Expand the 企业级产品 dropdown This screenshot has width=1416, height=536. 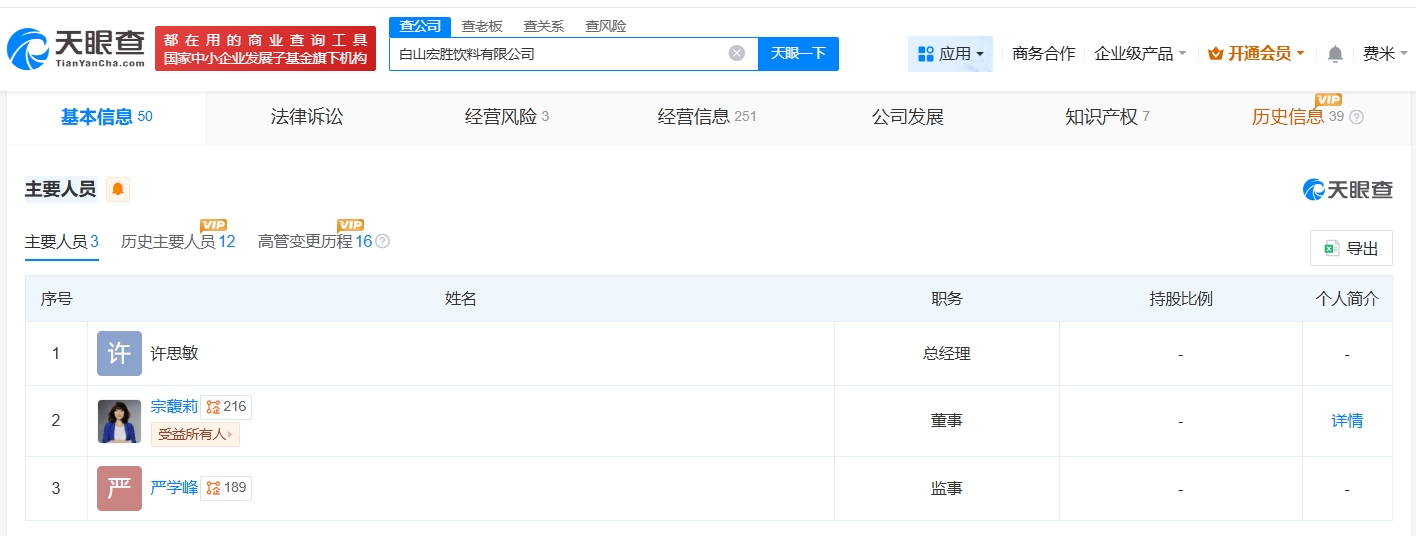click(x=1140, y=54)
